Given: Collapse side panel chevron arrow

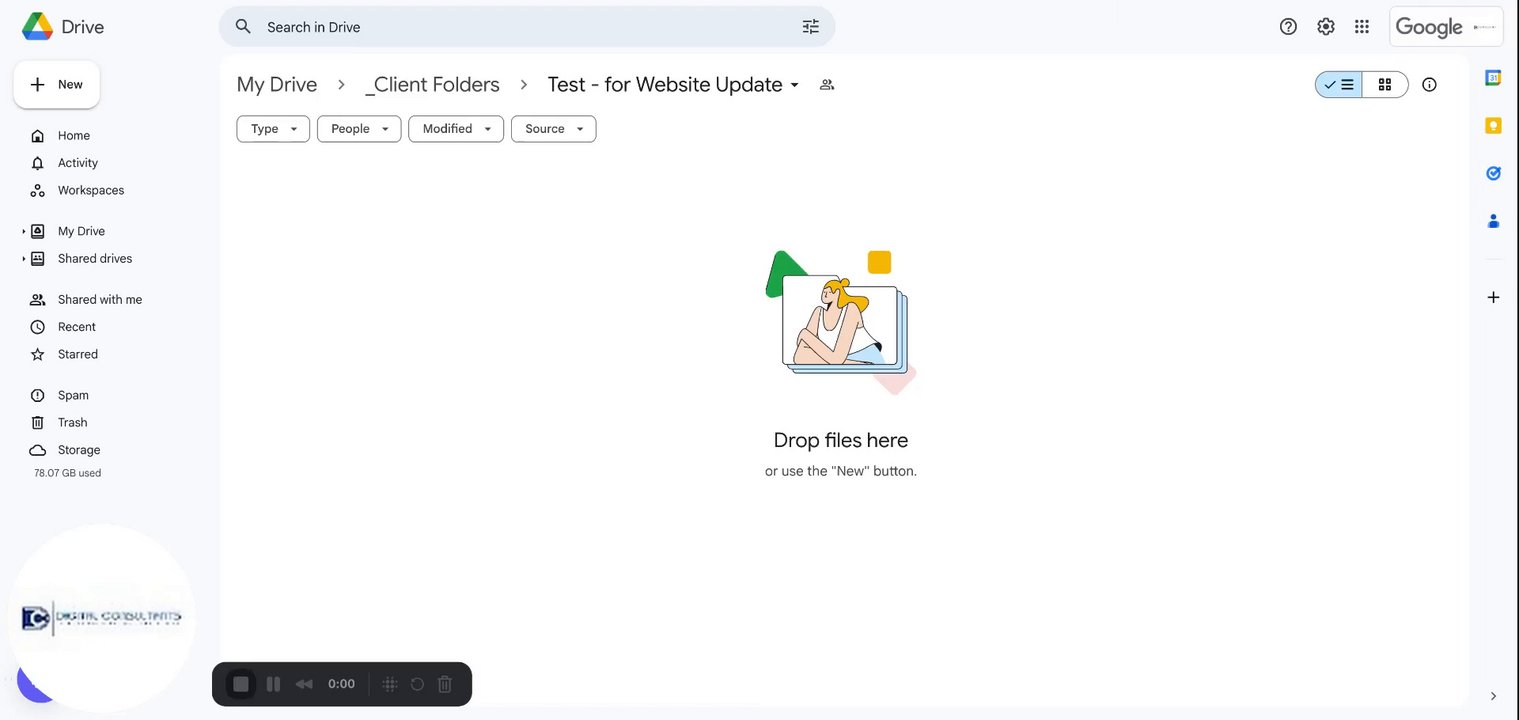Looking at the screenshot, I should [x=1493, y=696].
